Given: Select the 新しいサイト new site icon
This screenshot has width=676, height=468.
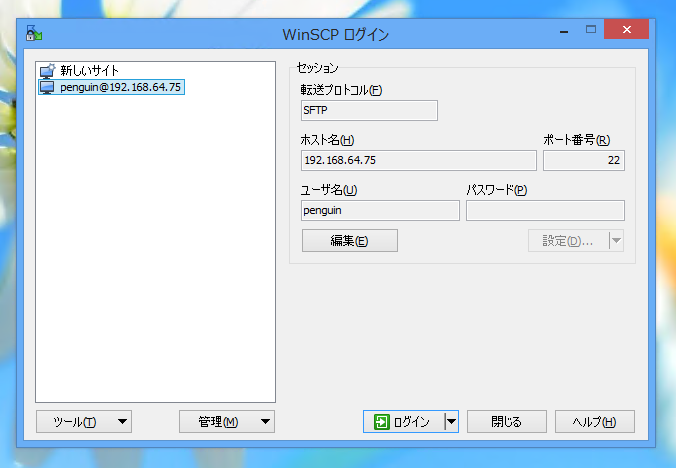Looking at the screenshot, I should (47, 71).
